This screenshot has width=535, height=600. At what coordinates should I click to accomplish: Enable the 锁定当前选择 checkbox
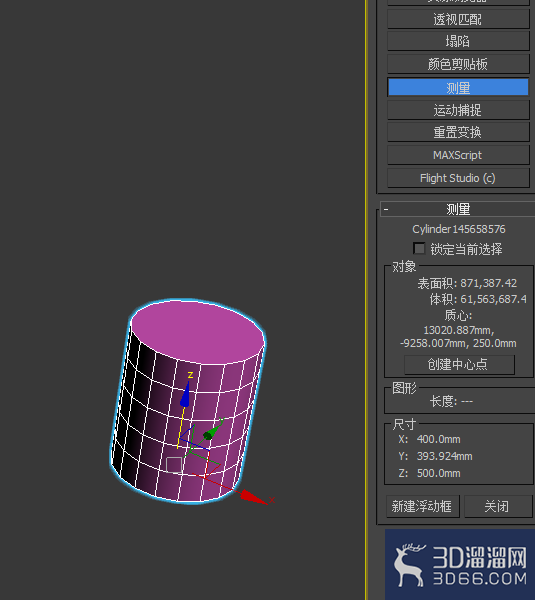point(419,249)
